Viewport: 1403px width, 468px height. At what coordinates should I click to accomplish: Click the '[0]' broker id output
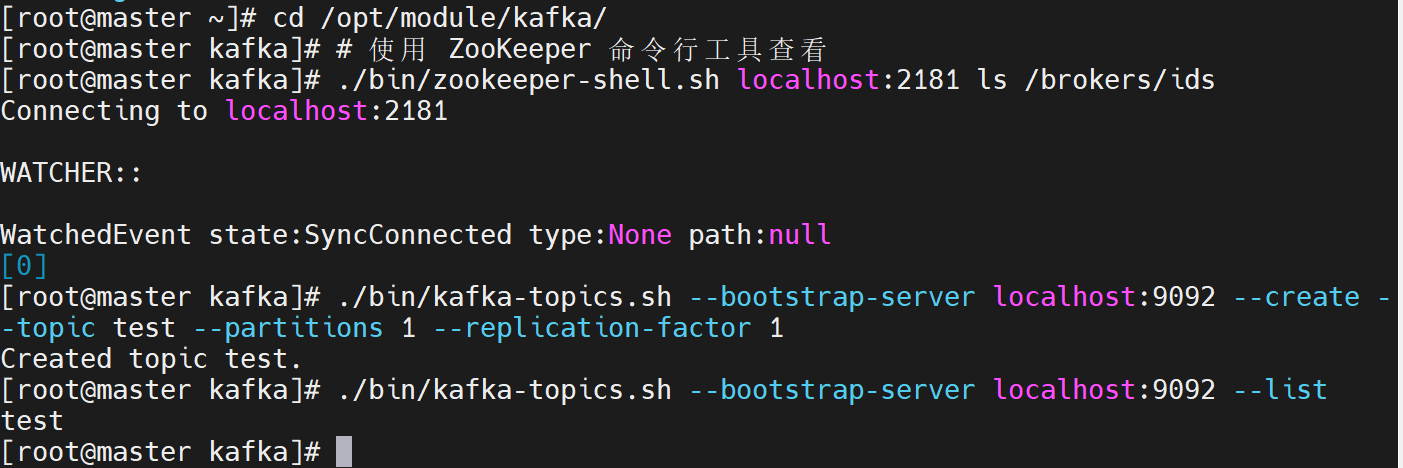pyautogui.click(x=24, y=266)
